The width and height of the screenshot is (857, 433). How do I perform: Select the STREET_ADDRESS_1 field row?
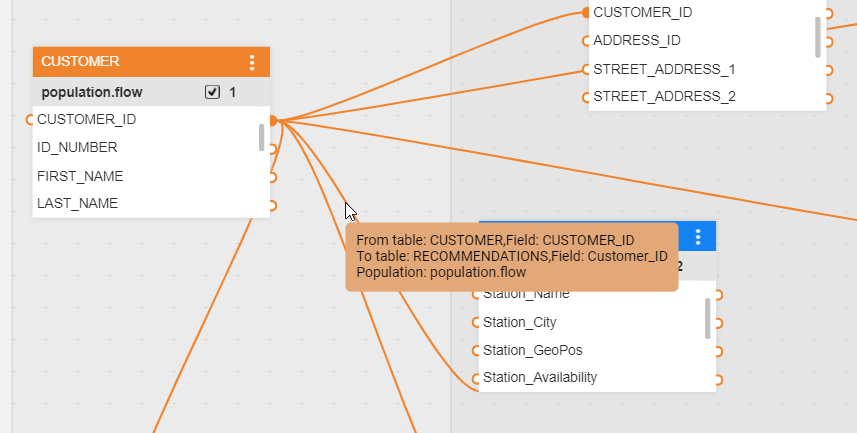[x=664, y=69]
